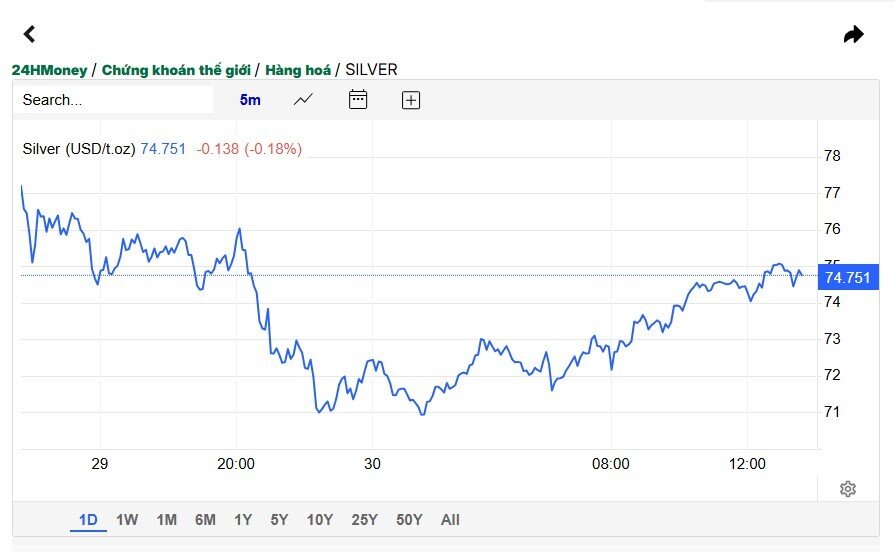Viewport: 895px width, 552px height.
Task: Open chart settings gear icon
Action: point(848,489)
